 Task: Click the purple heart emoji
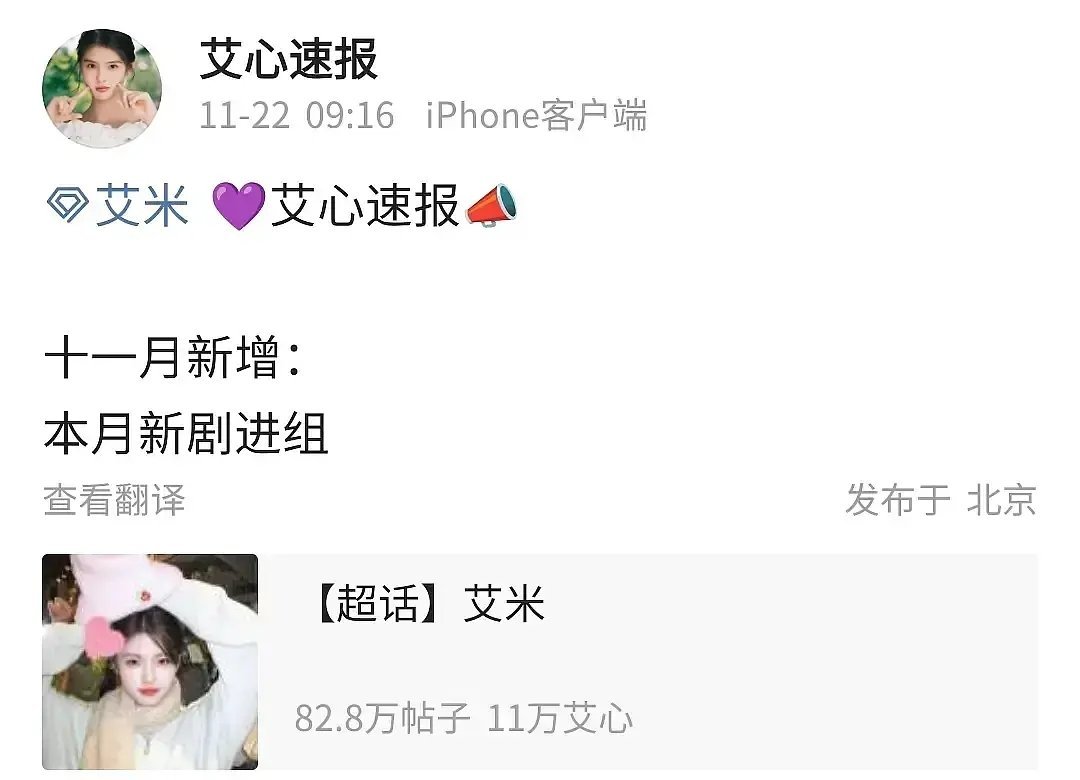tap(238, 206)
